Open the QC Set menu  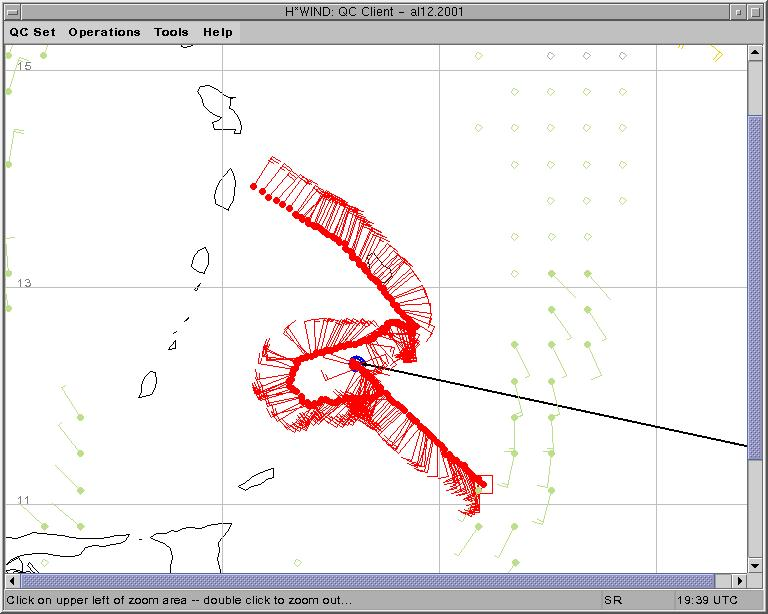(x=33, y=32)
